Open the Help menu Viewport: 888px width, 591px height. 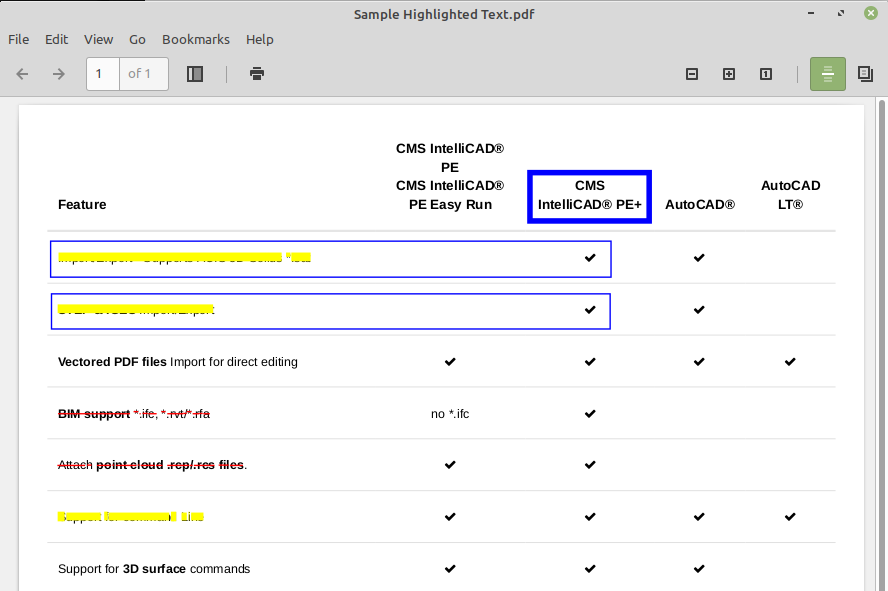[259, 40]
